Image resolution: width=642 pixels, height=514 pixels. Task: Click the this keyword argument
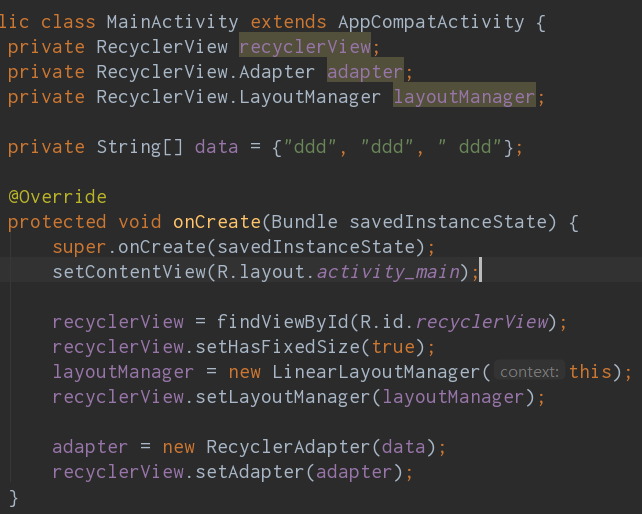click(590, 372)
